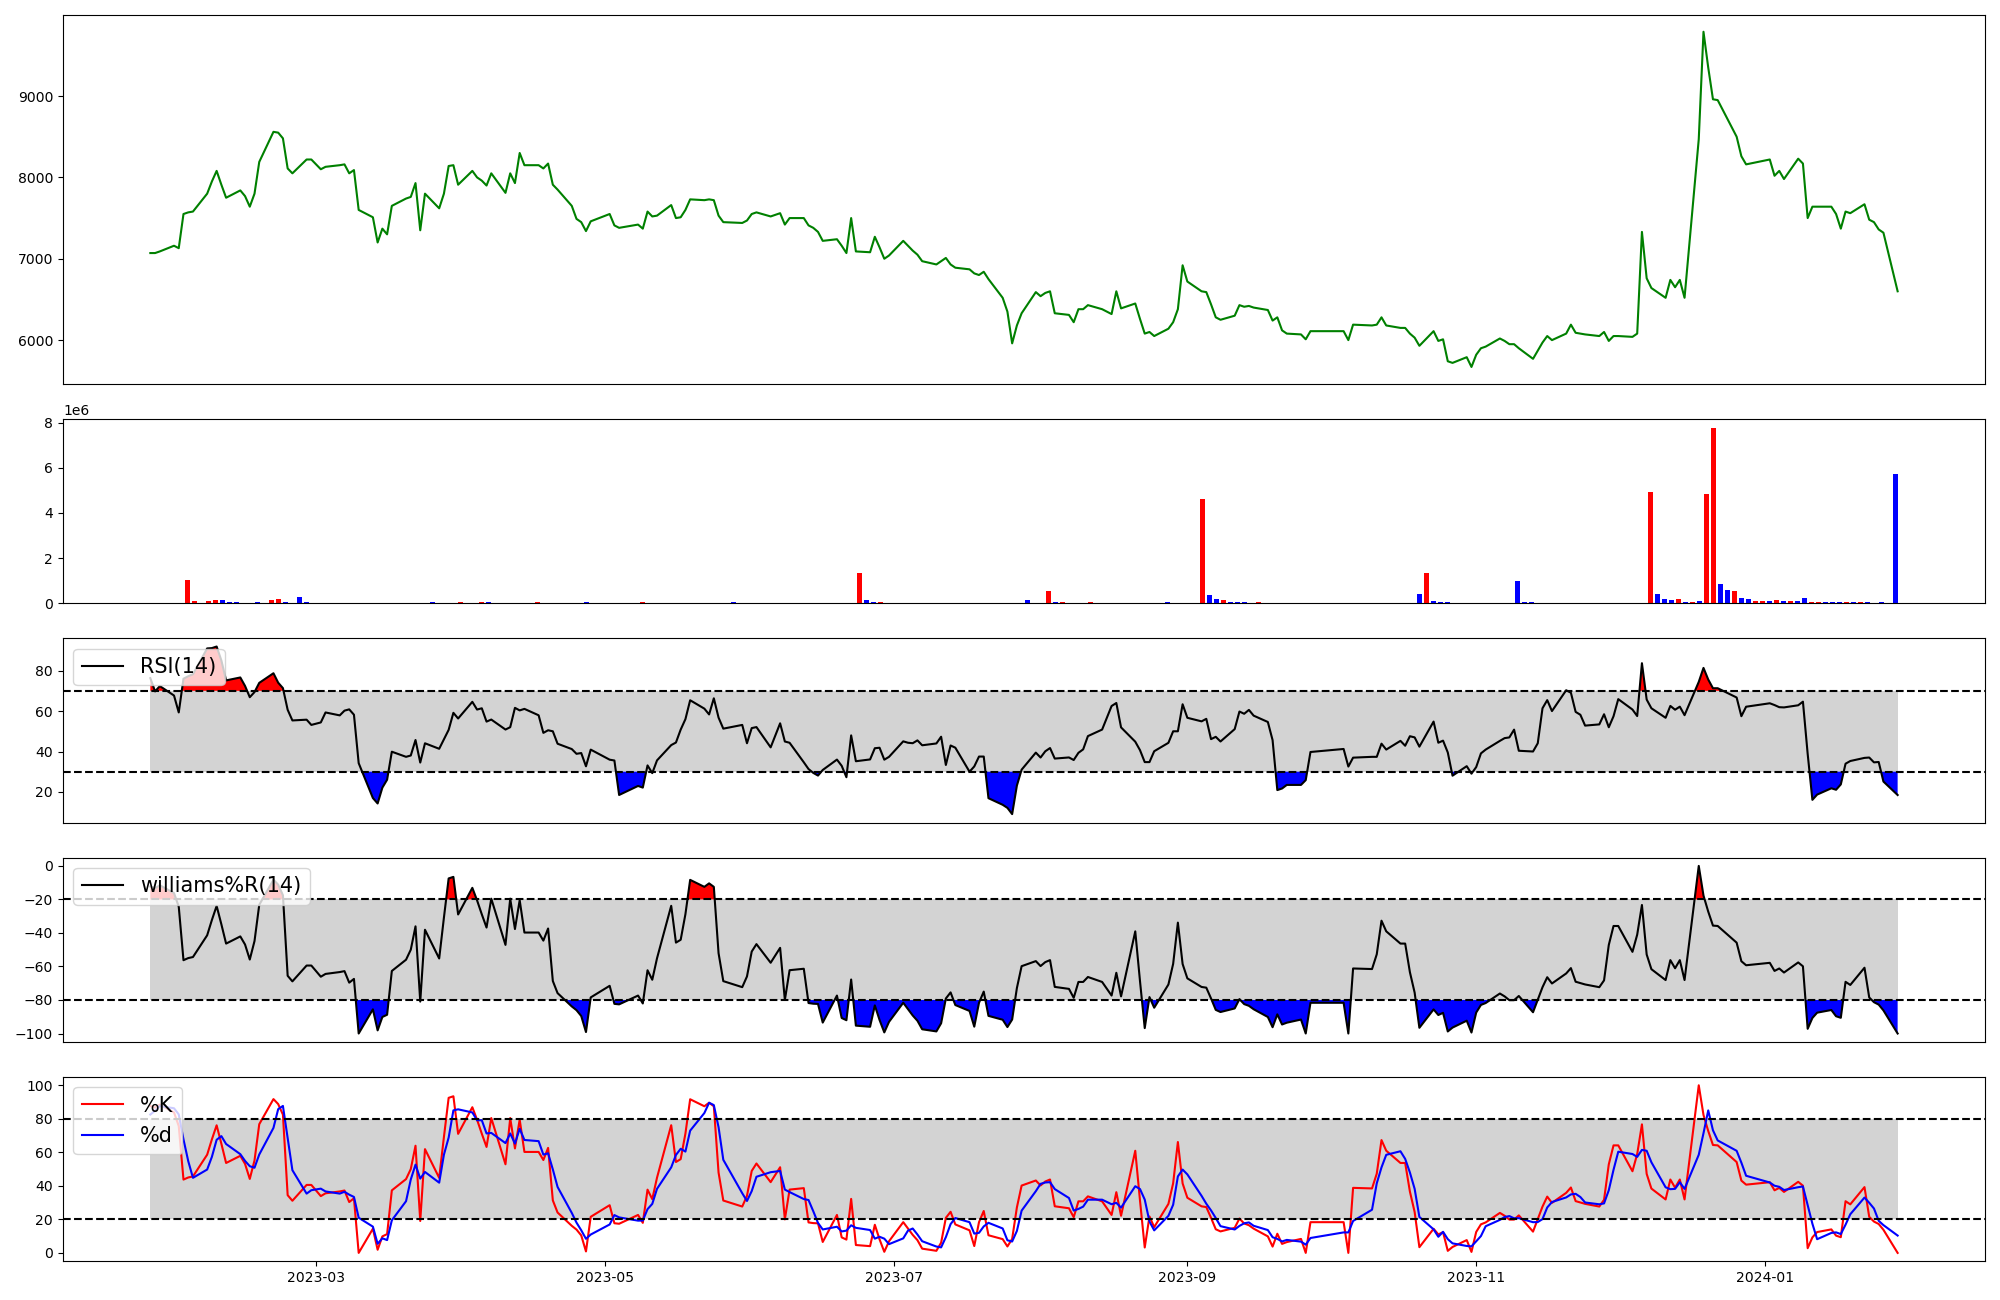Select the 2024-01 date tick label
Viewport: 2000px width, 1300px height.
[x=1764, y=1277]
